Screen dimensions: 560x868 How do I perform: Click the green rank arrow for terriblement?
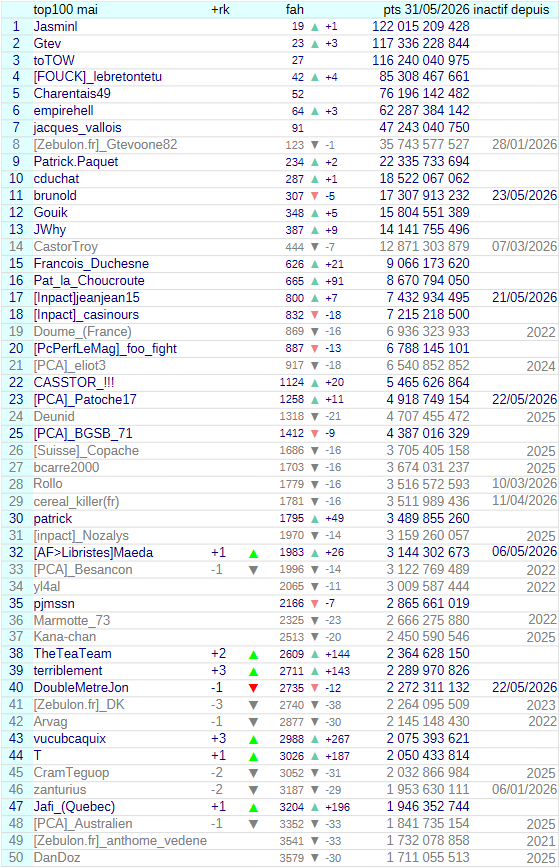click(253, 671)
